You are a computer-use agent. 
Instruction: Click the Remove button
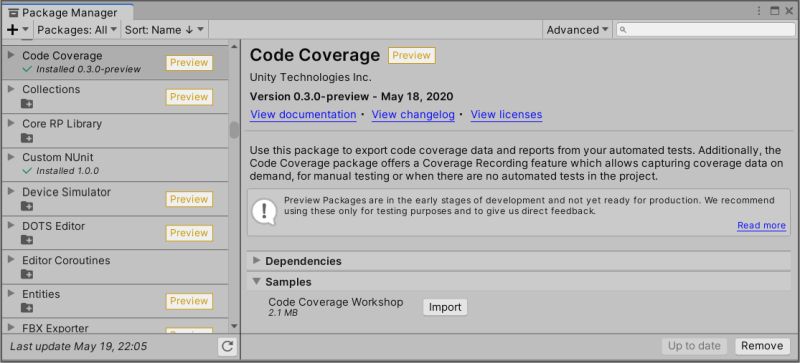point(762,346)
